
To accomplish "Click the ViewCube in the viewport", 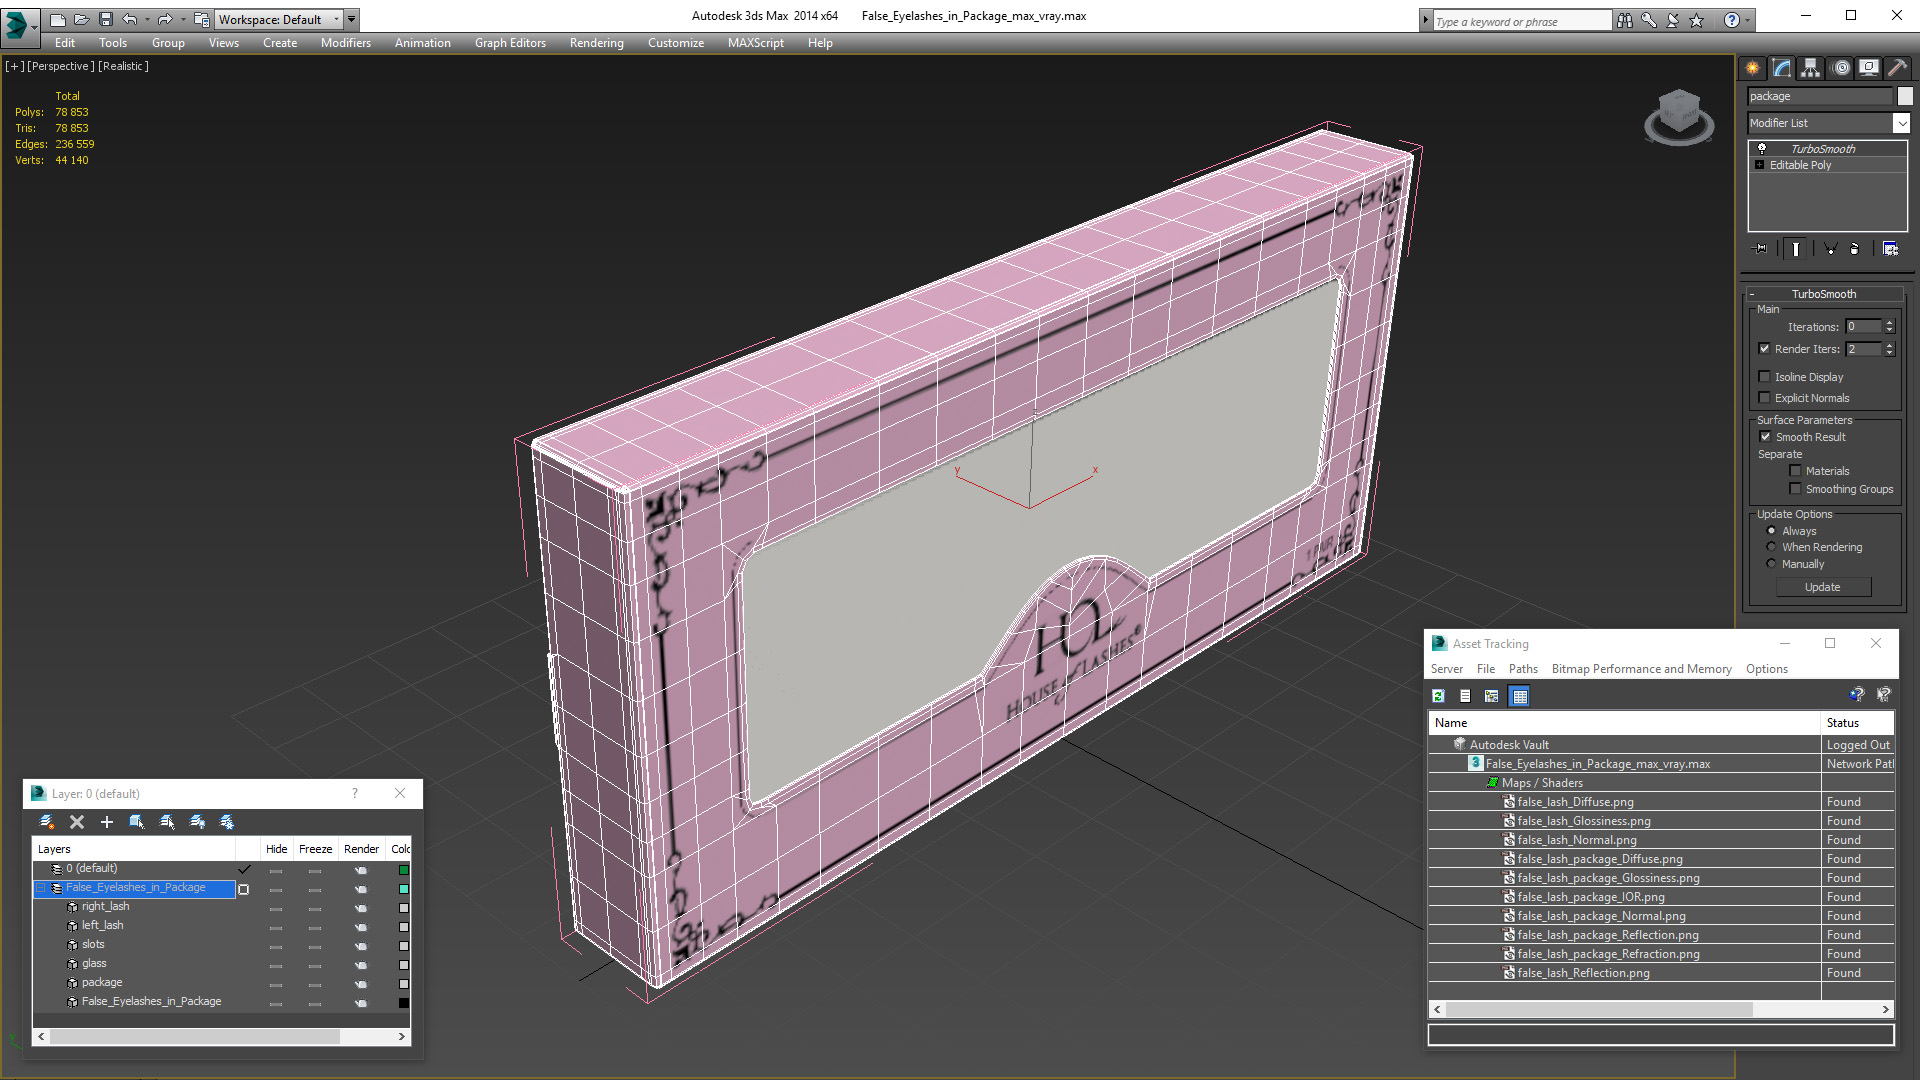I will click(x=1679, y=117).
